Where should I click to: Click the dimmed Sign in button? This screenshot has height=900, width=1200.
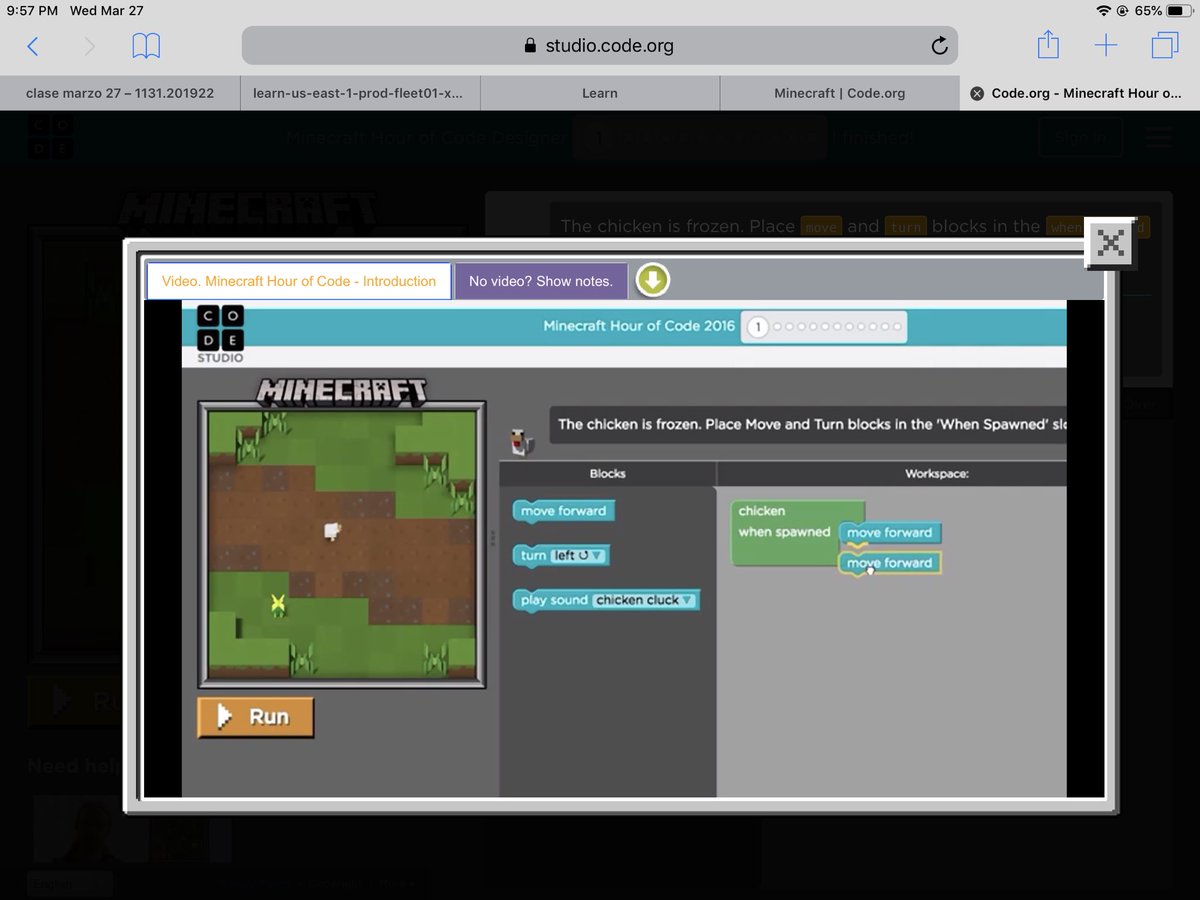pyautogui.click(x=1080, y=137)
